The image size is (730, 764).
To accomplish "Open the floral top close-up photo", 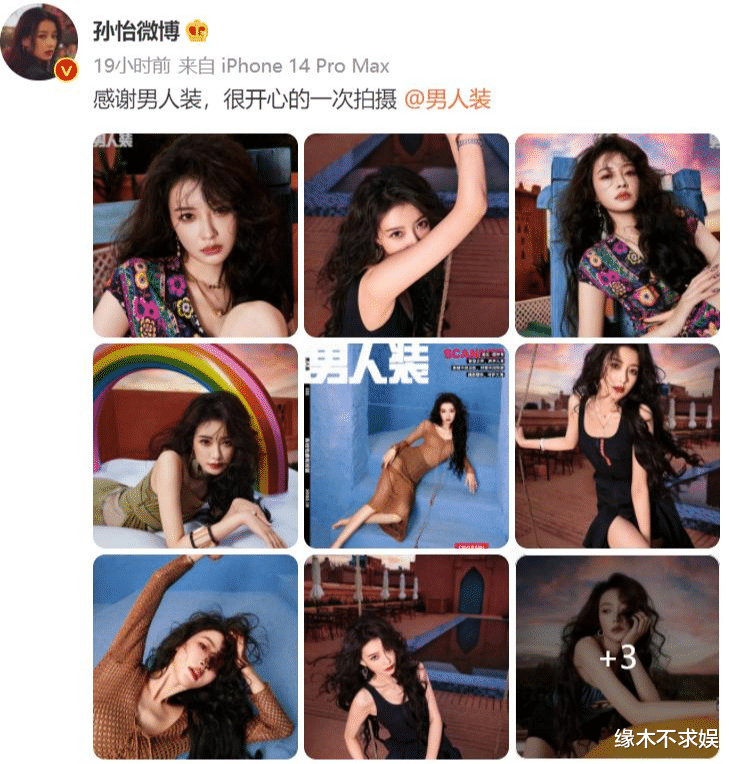I will (x=195, y=235).
